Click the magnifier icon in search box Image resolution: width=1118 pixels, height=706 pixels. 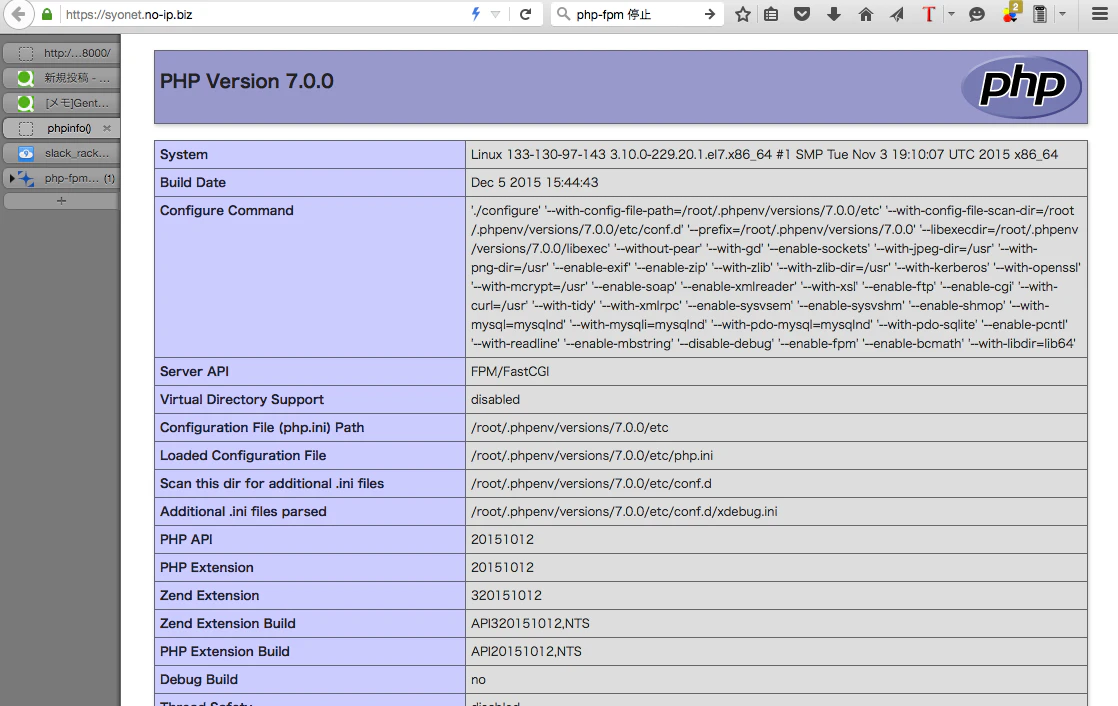coord(563,14)
